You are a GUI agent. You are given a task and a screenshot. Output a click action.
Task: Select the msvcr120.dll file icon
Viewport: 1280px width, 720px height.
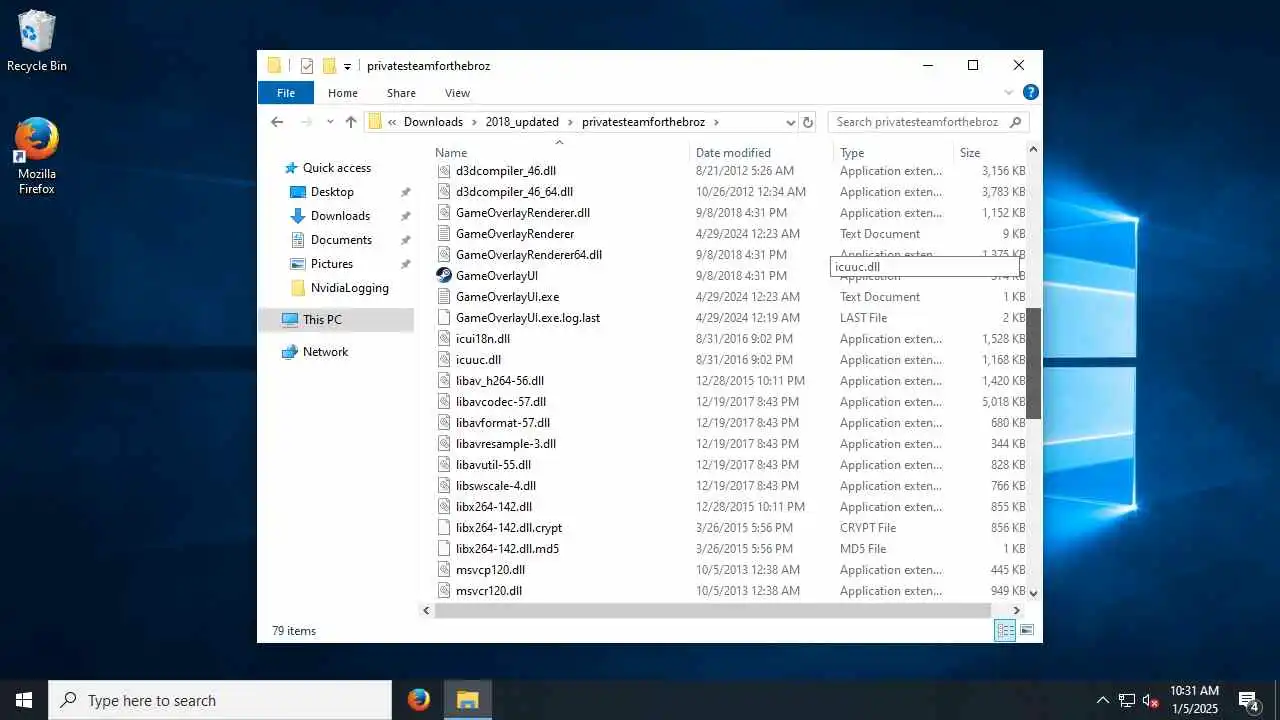click(445, 591)
